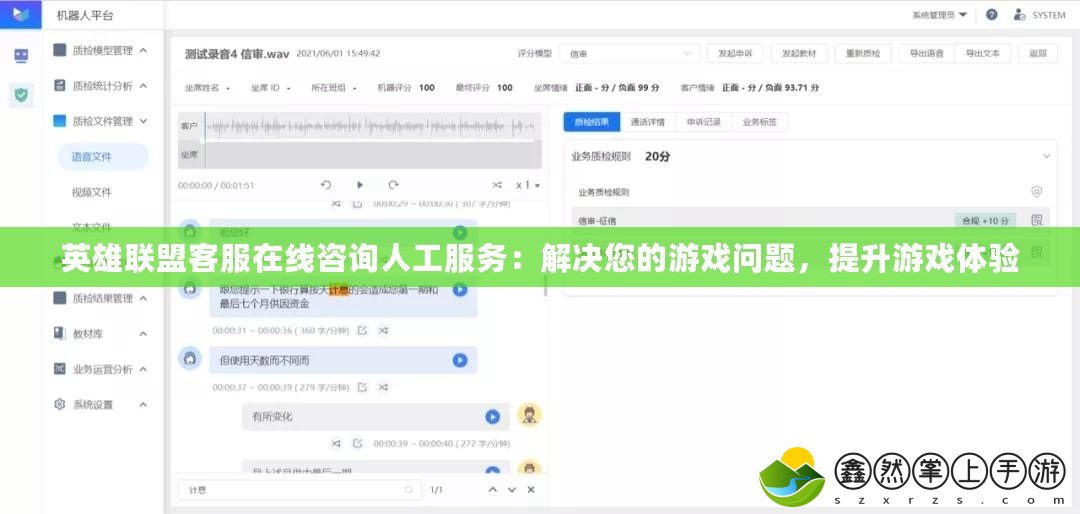This screenshot has height=514, width=1080.
Task: Click the platform logo icon
Action: (x=21, y=14)
